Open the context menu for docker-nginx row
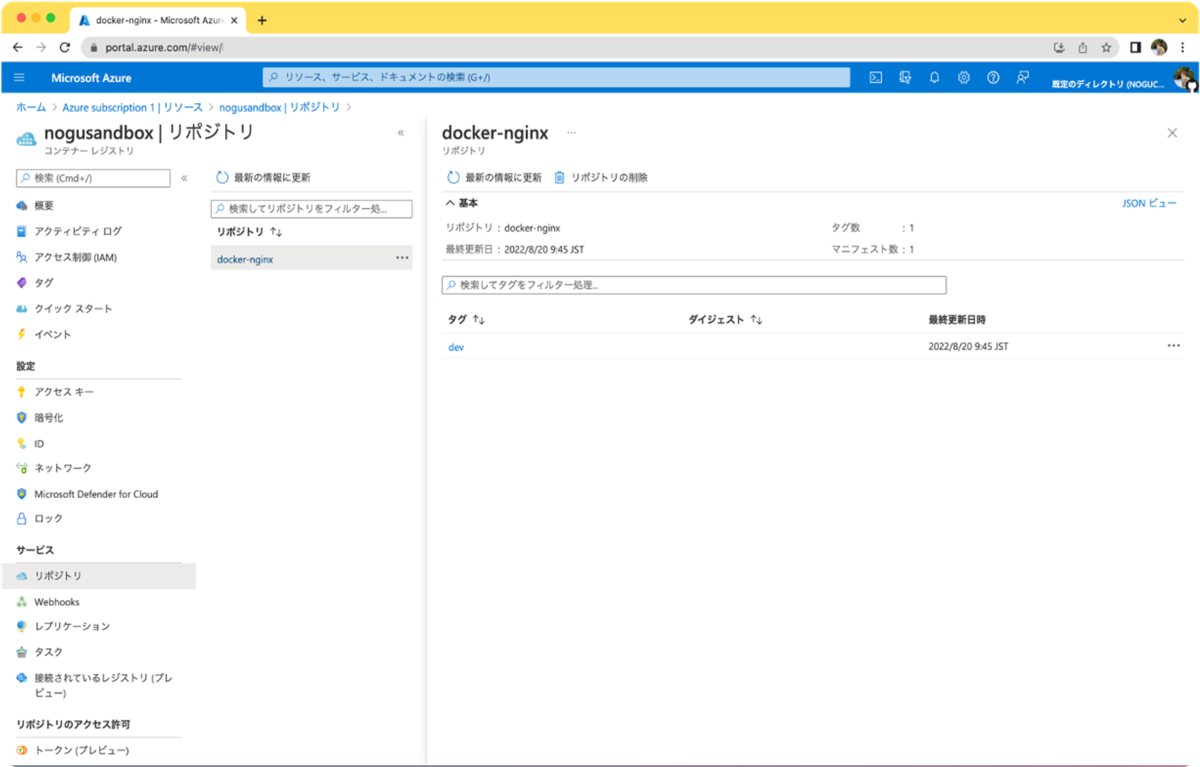Image resolution: width=1200 pixels, height=767 pixels. click(x=402, y=258)
